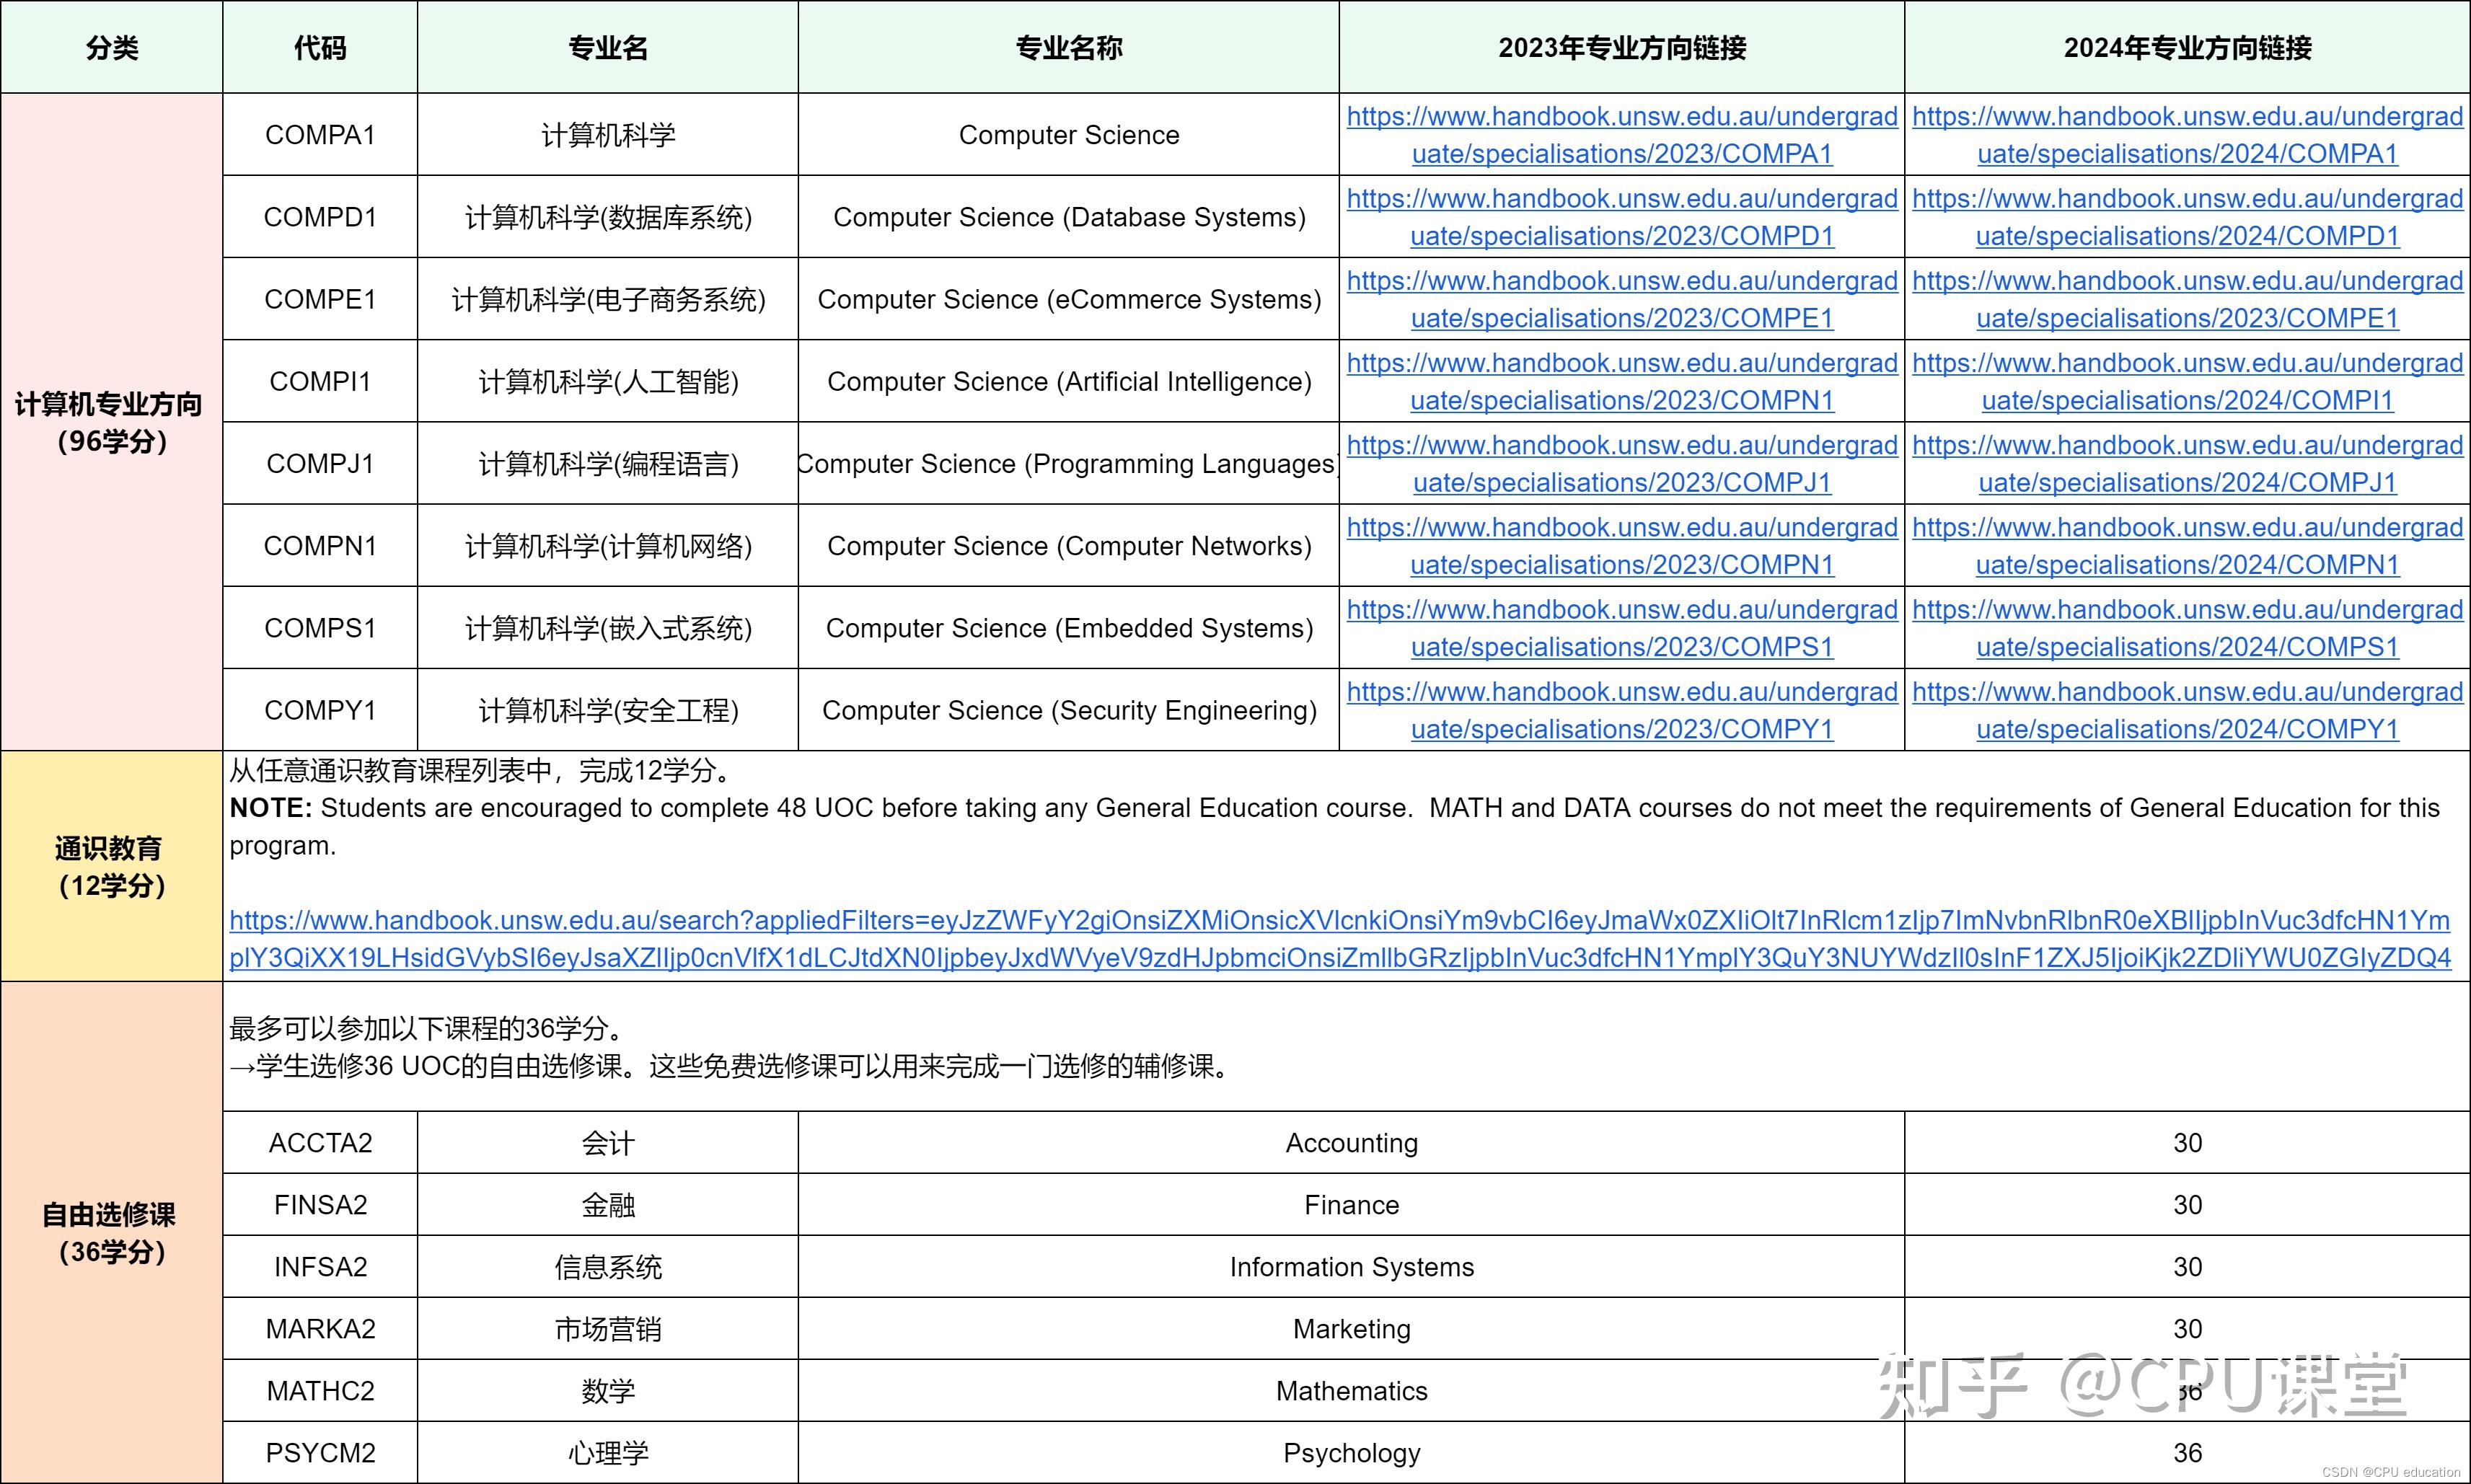Select the MARKA2 code cell
The height and width of the screenshot is (1484, 2471).
[320, 1328]
